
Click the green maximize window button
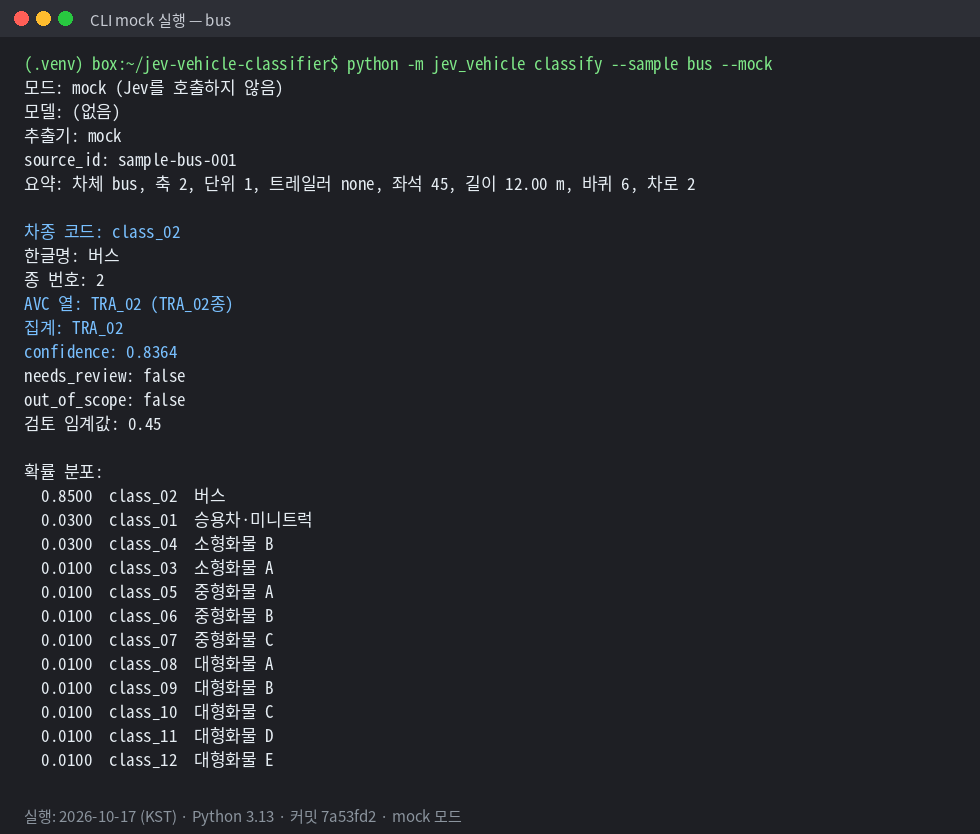click(65, 19)
